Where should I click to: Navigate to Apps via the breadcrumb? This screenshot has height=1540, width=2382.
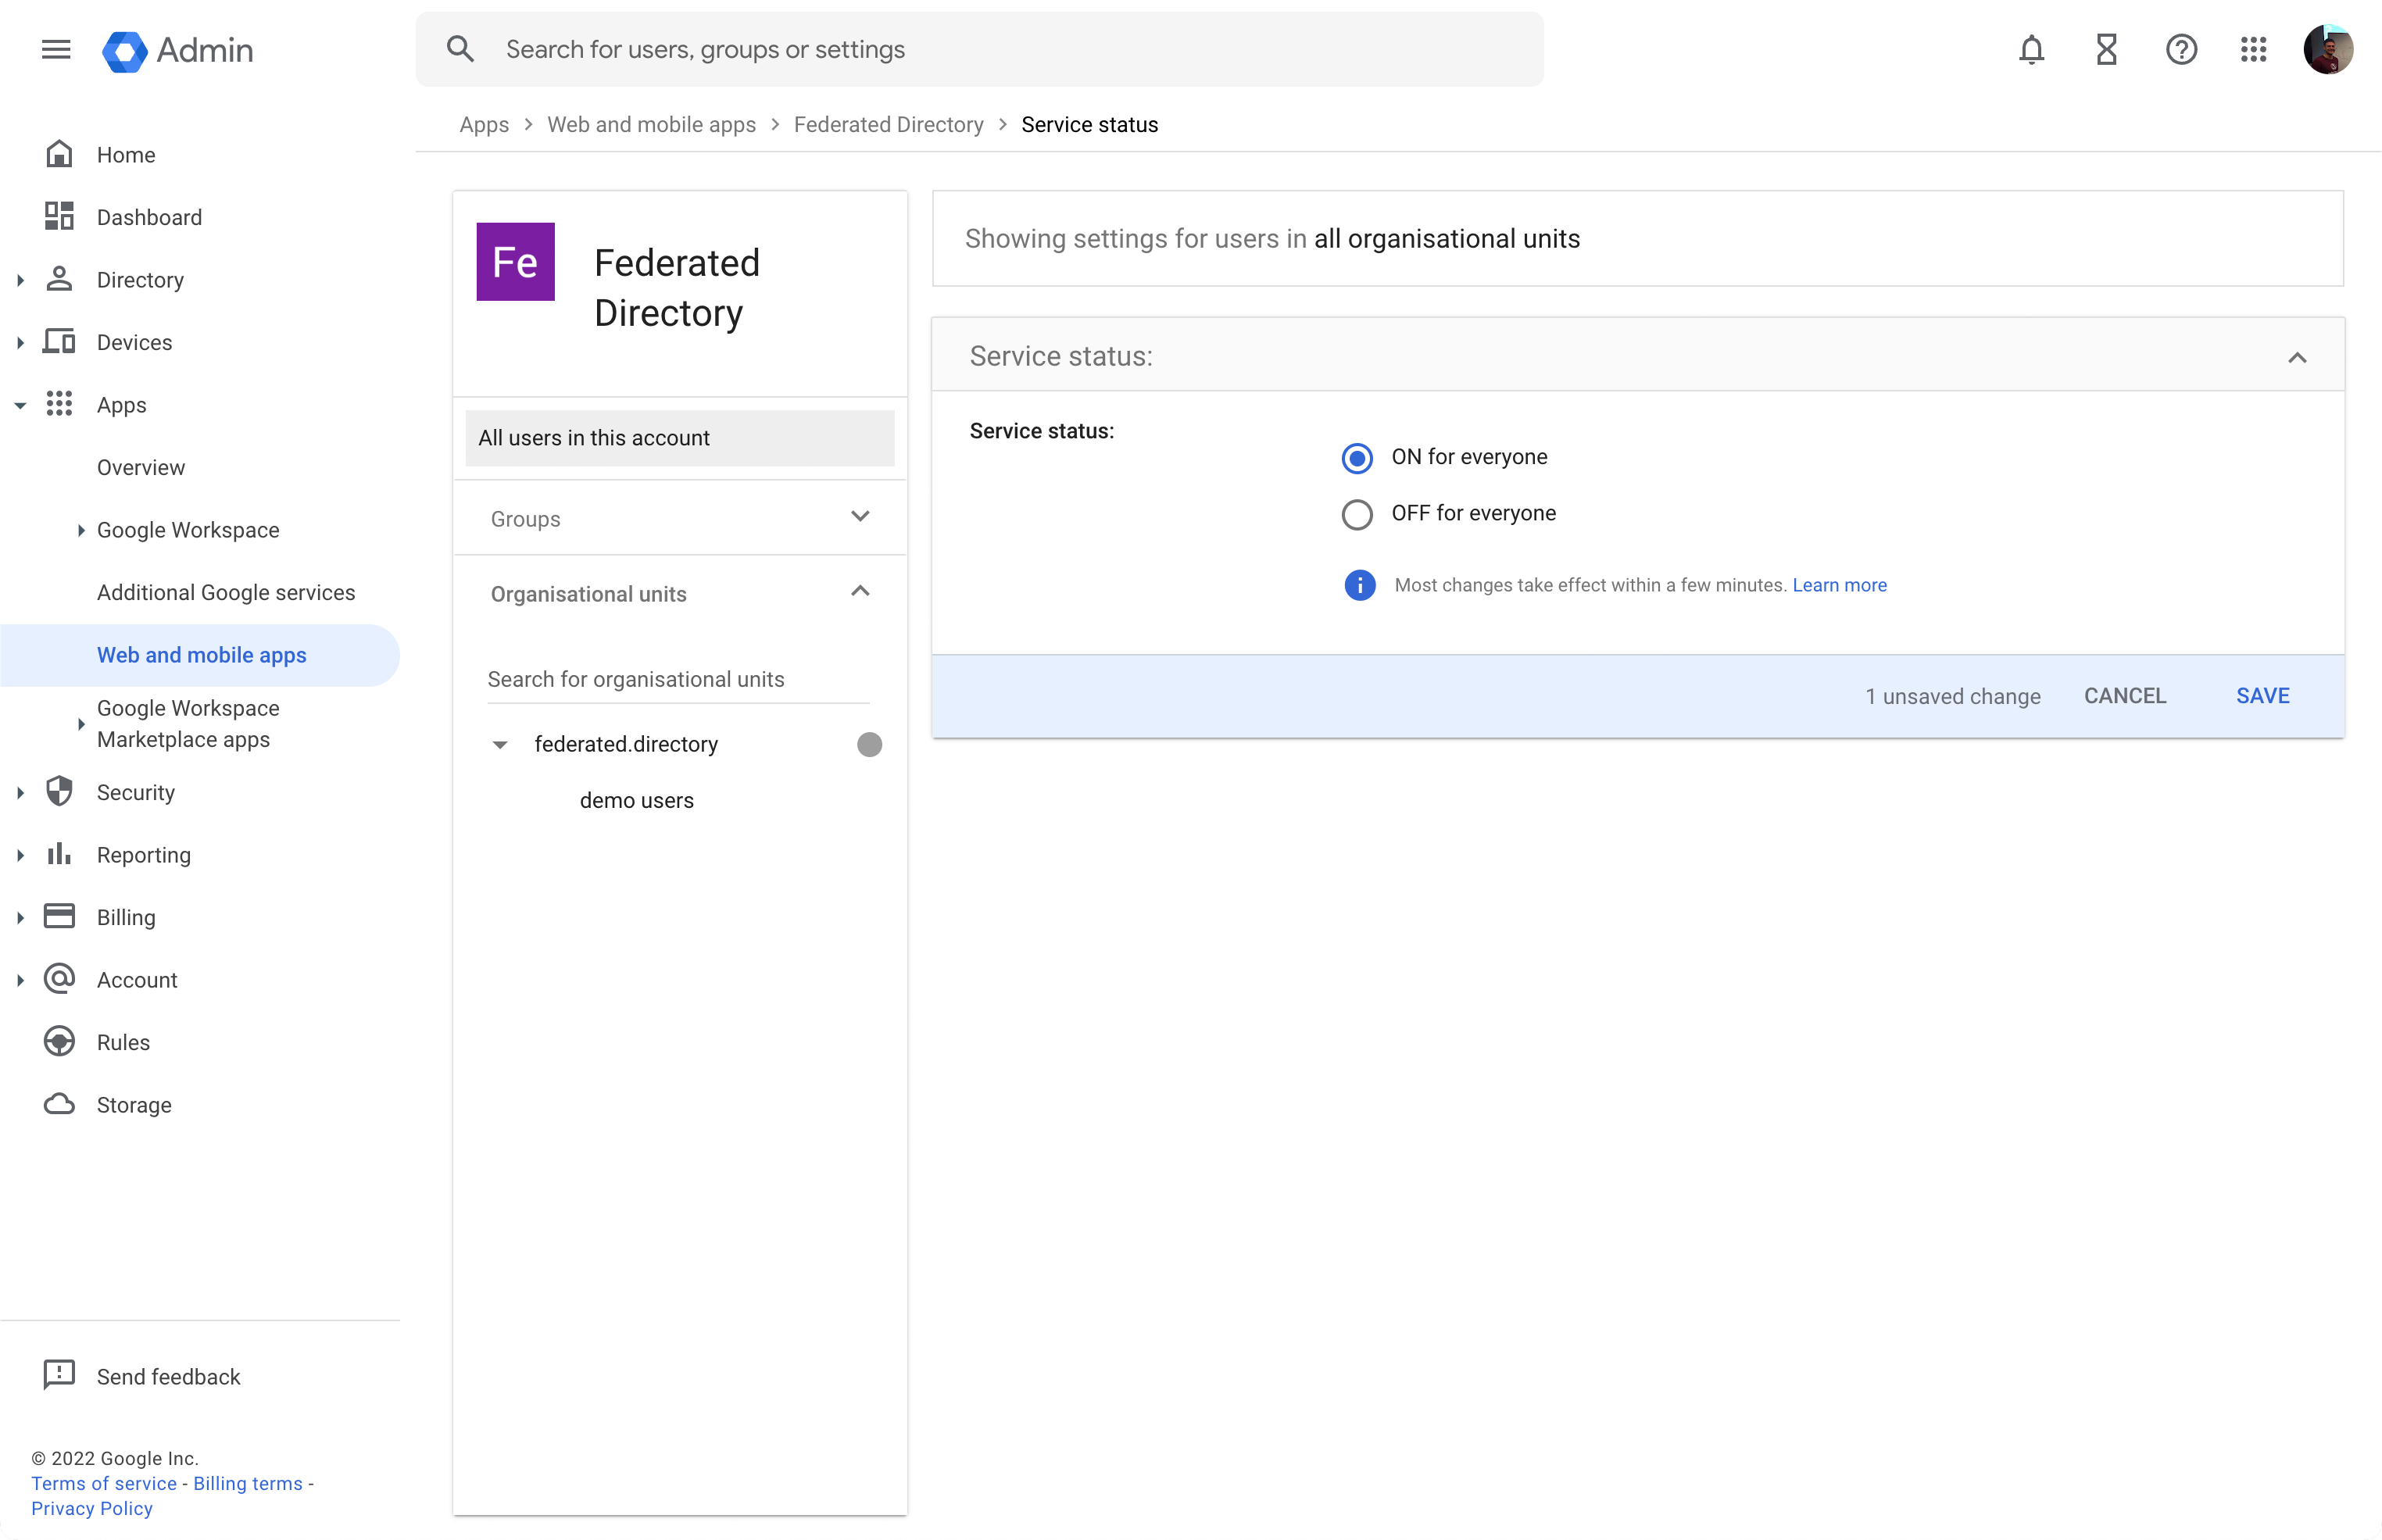coord(484,124)
